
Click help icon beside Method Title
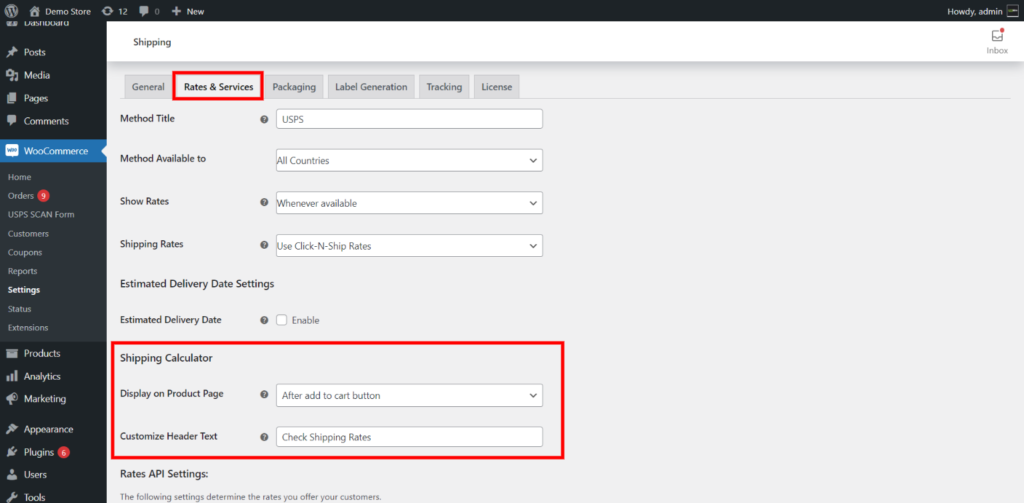(x=264, y=119)
